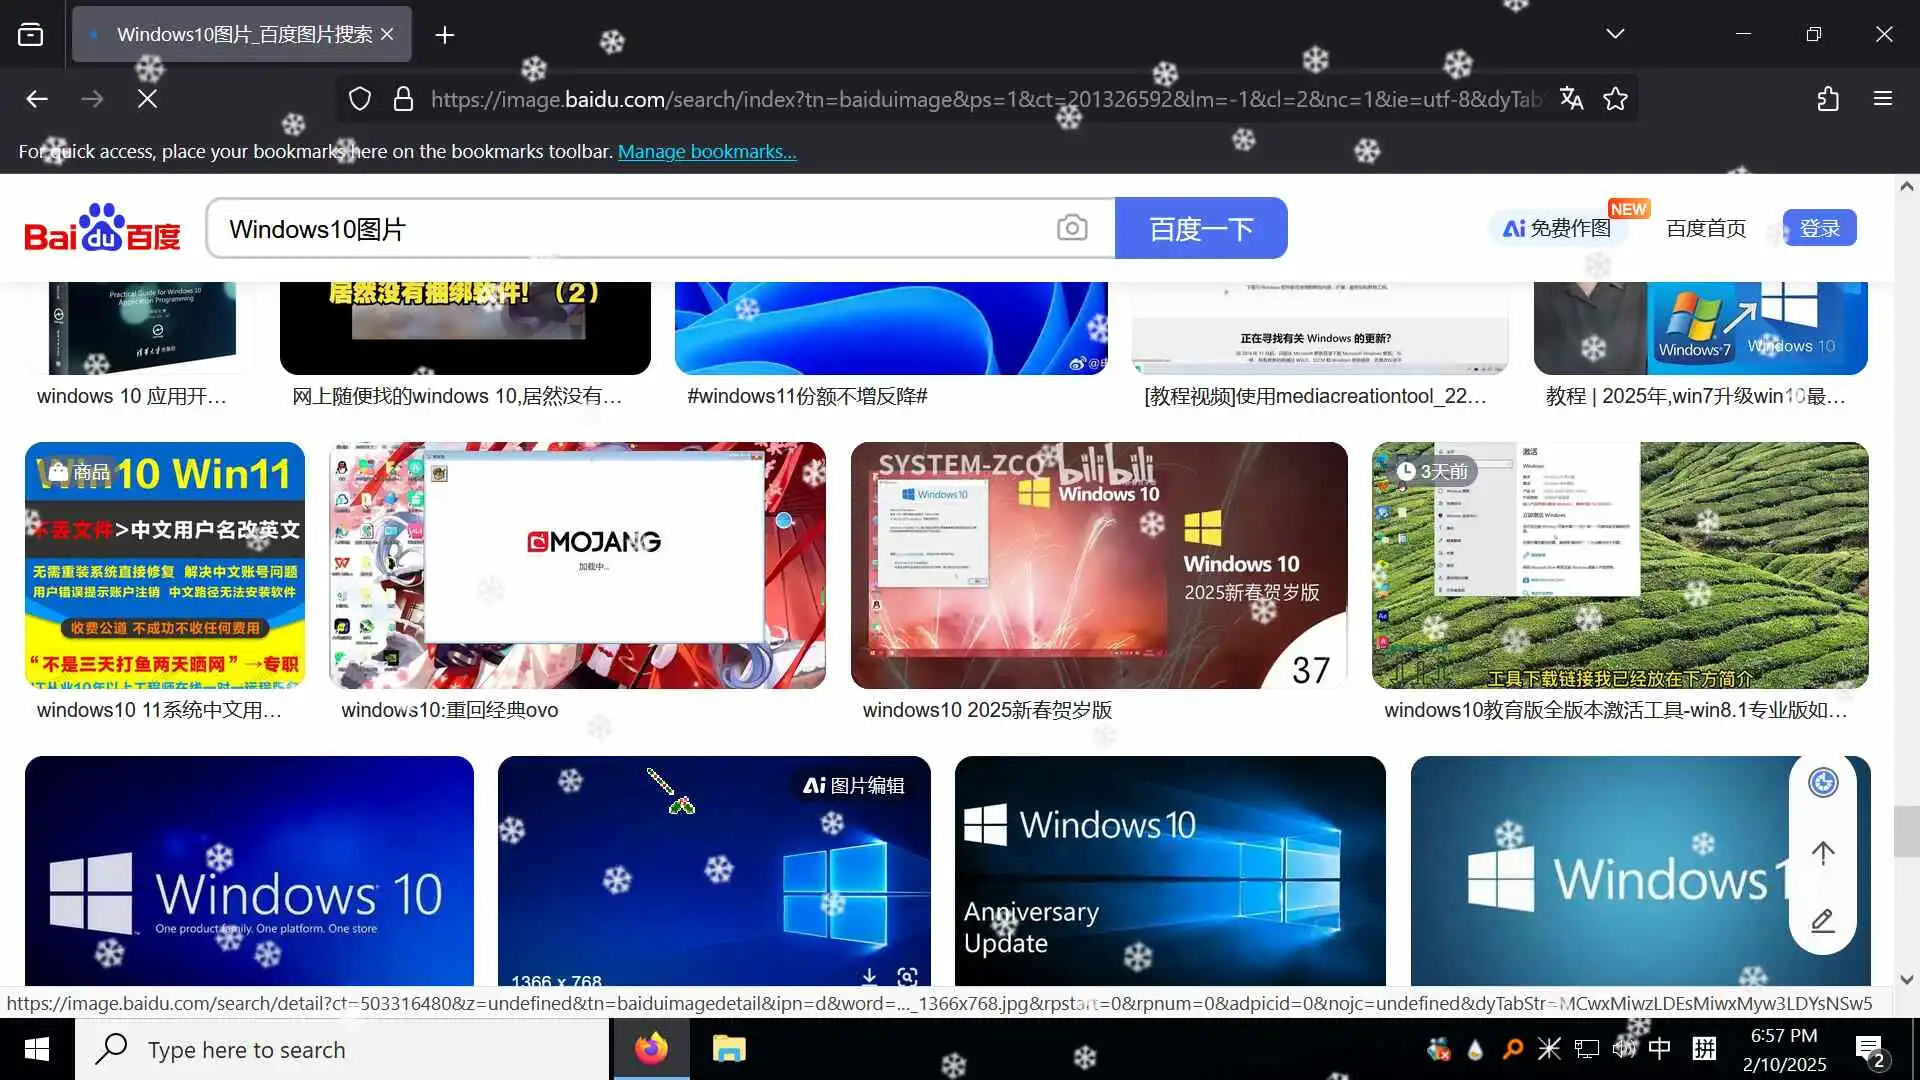Click the pencil feedback icon
Screen dimensions: 1920x1080
(1823, 920)
